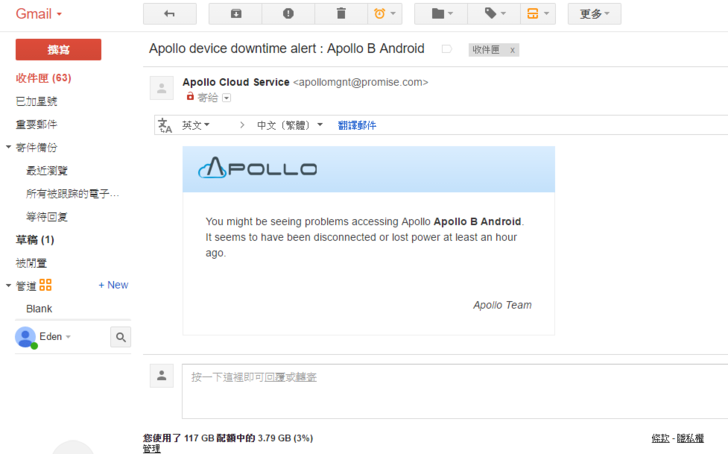This screenshot has width=728, height=454.
Task: Open the labels tag button
Action: [x=496, y=14]
